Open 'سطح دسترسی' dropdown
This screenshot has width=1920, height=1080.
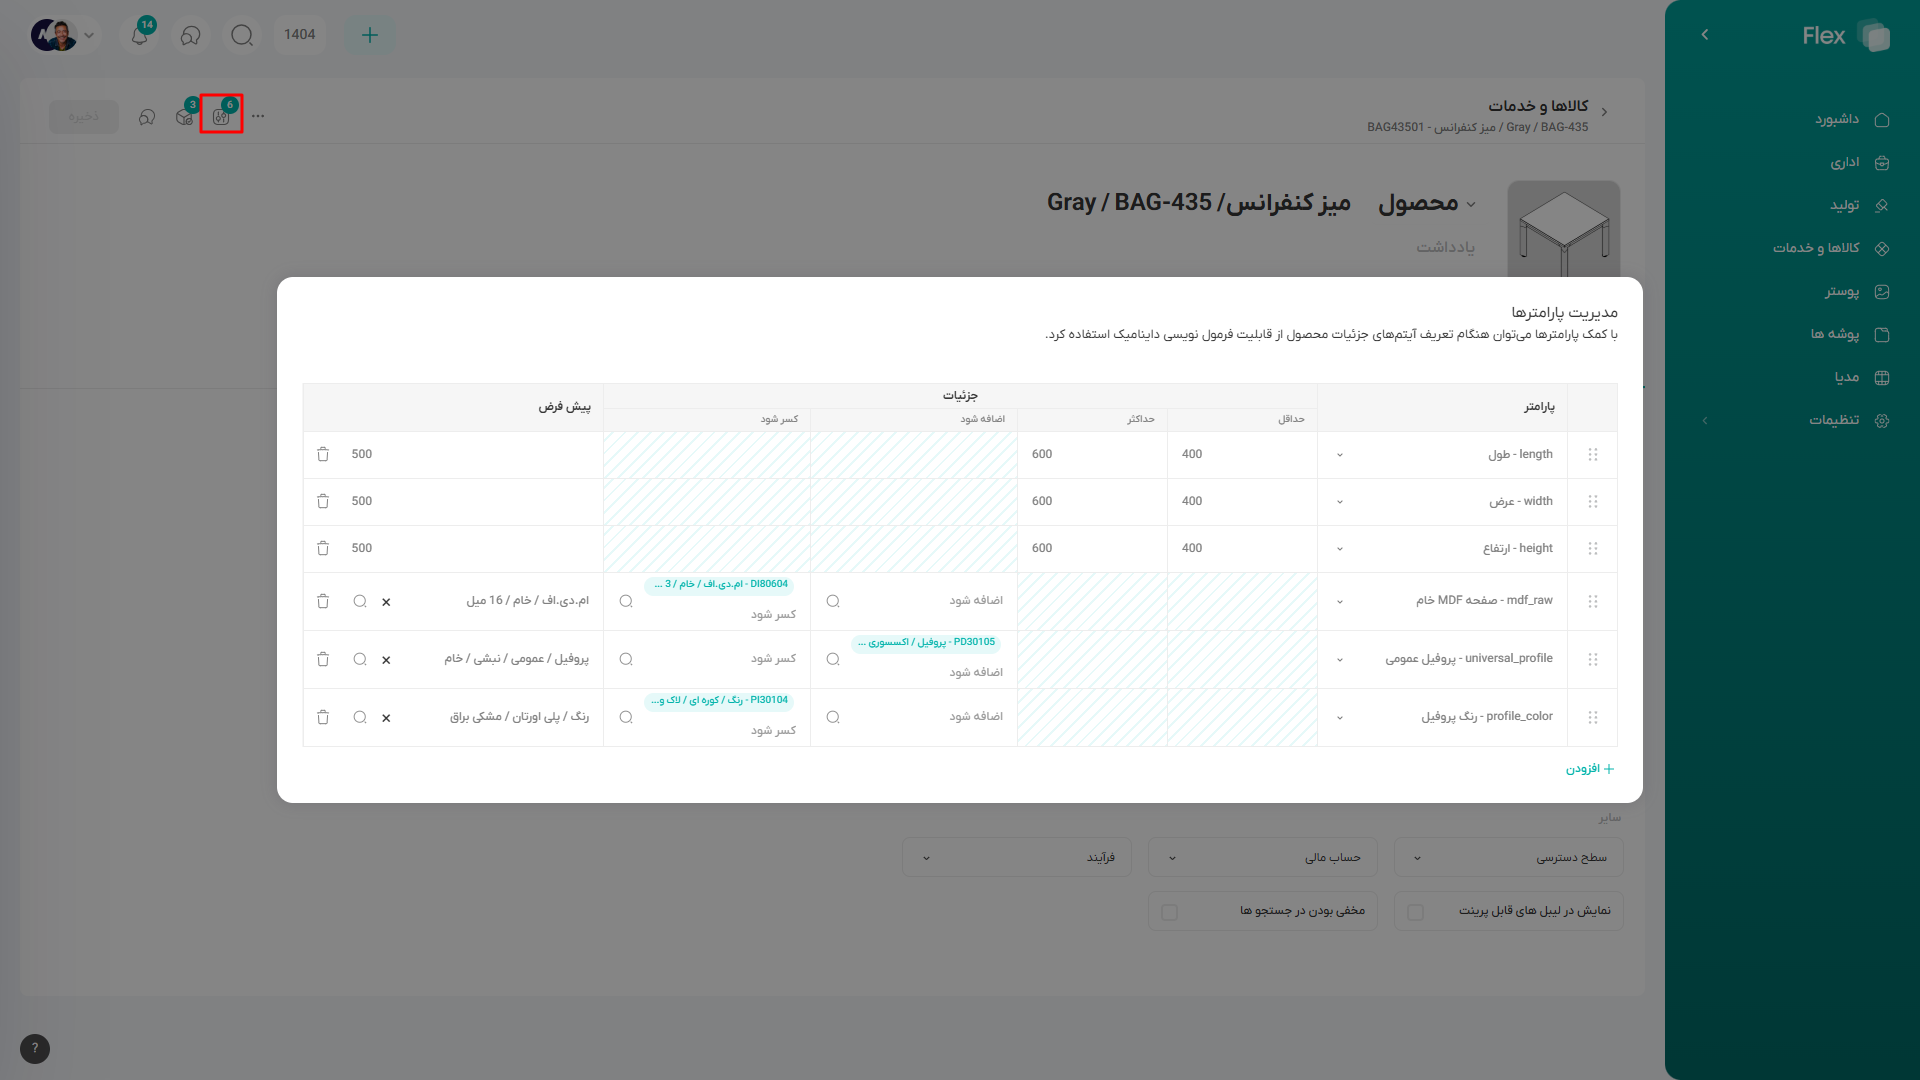point(1508,858)
